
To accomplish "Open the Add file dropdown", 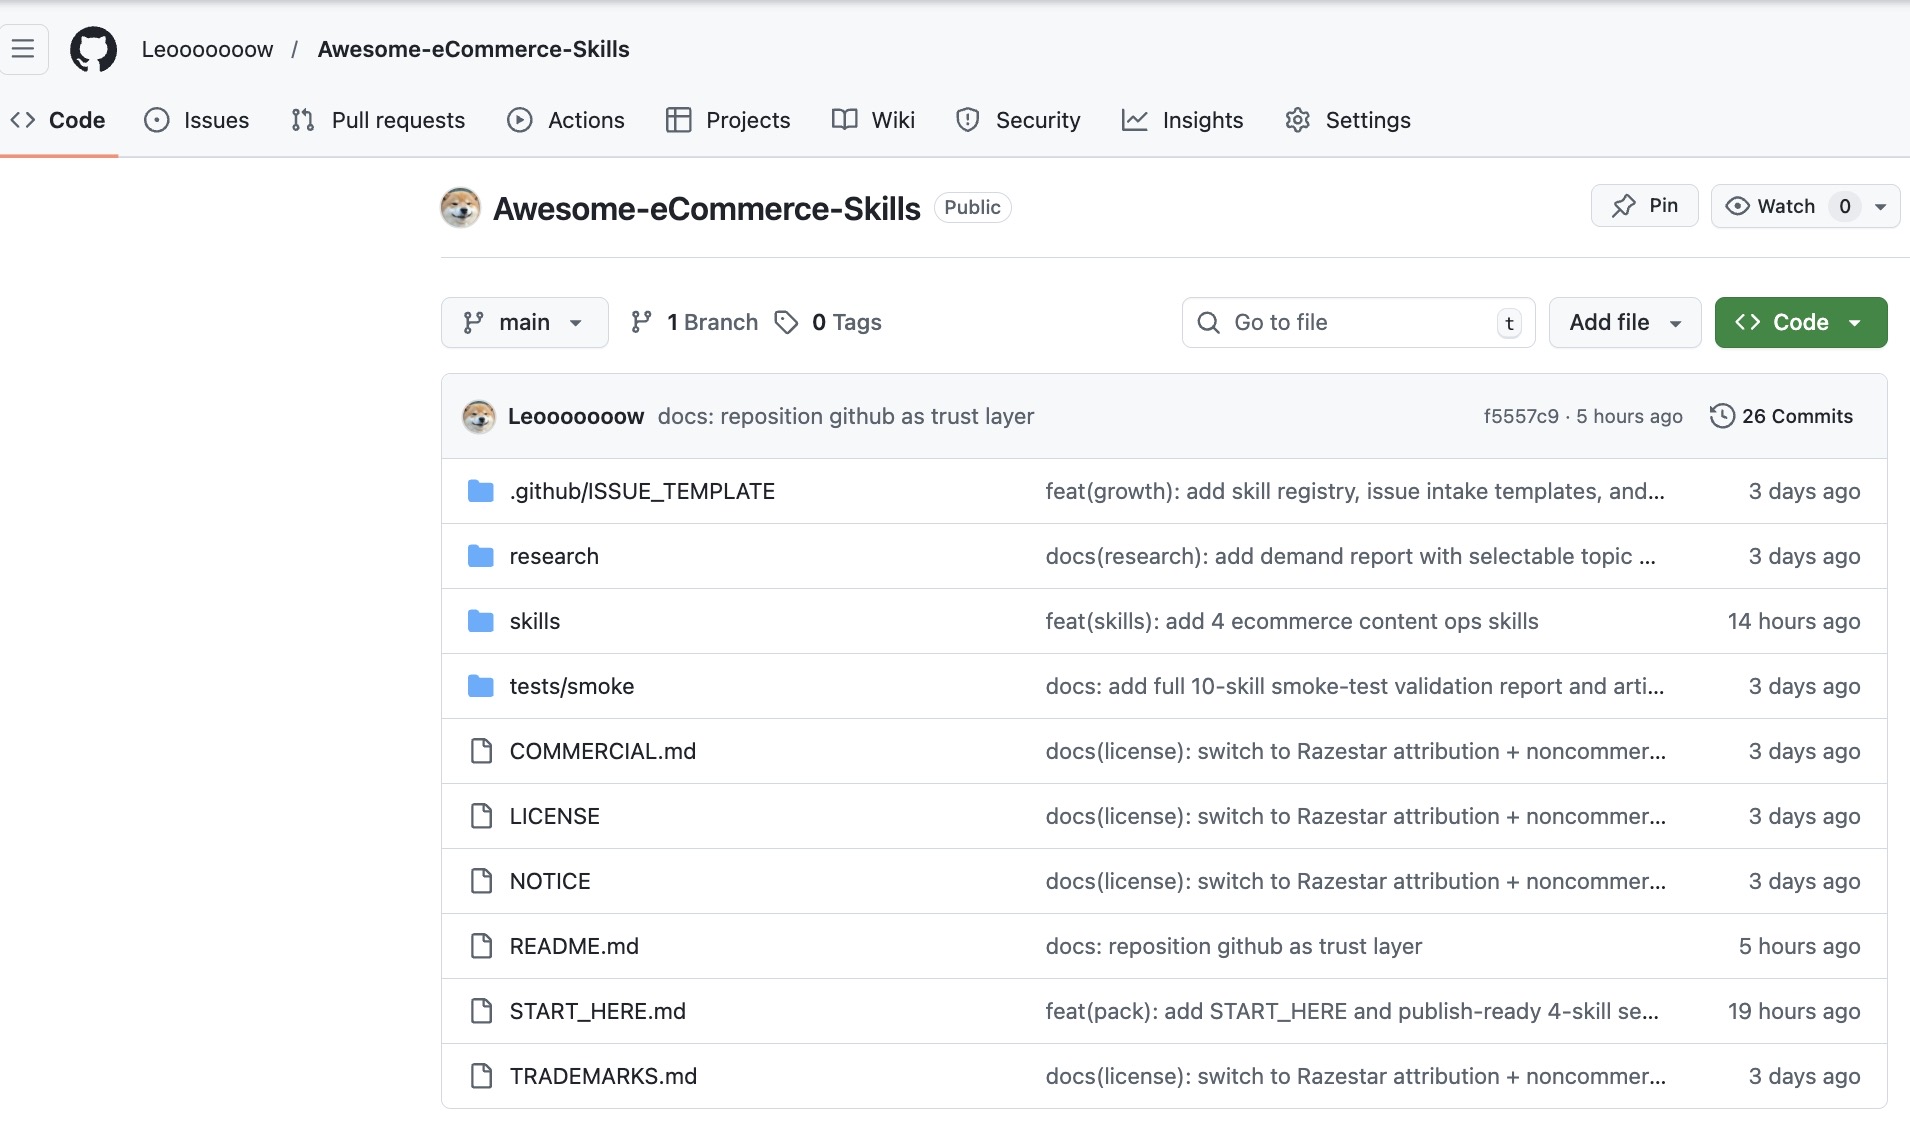I will 1624,322.
